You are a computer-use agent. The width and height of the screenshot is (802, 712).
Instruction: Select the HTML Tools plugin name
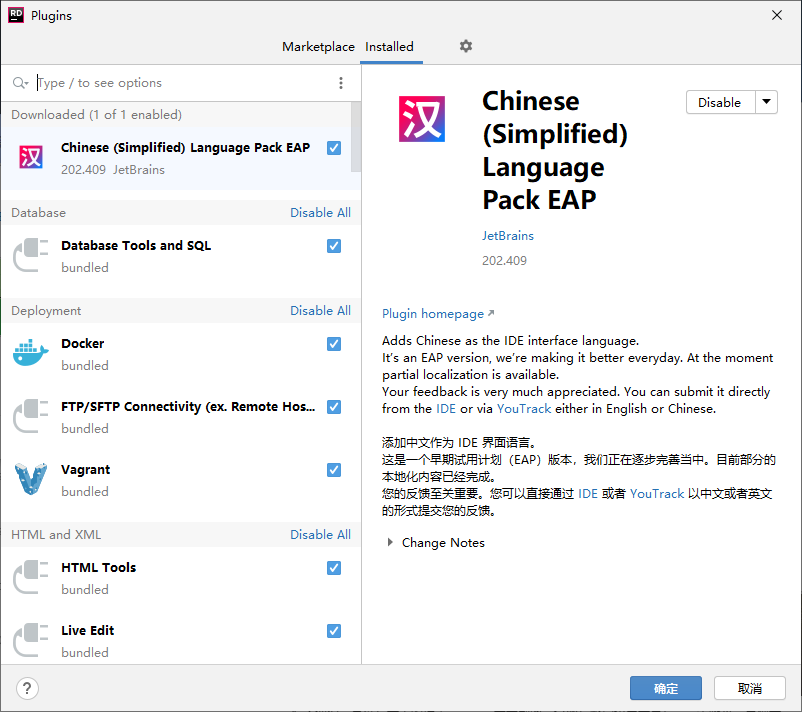coord(98,567)
